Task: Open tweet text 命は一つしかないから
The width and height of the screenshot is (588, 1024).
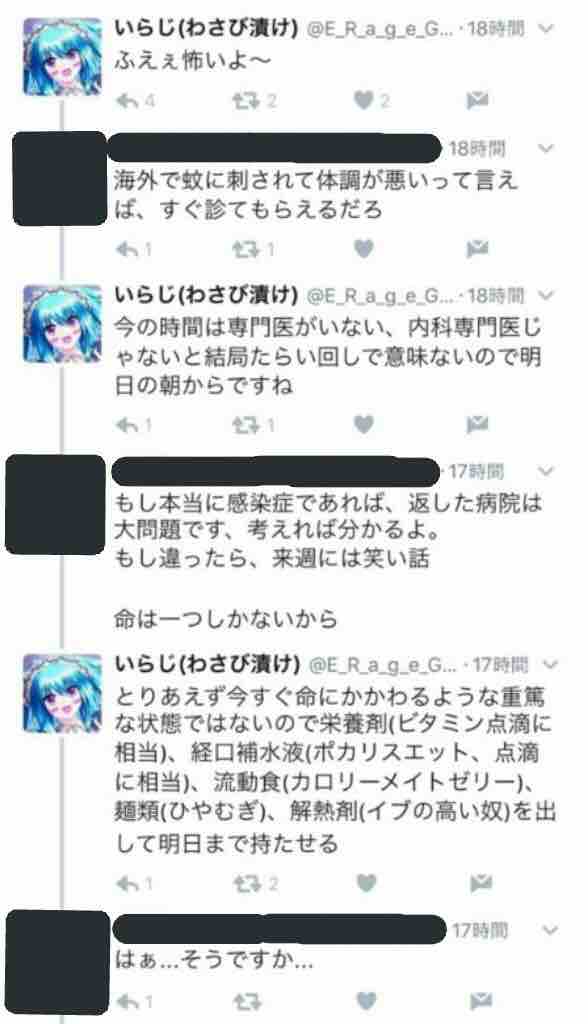Action: click(x=226, y=618)
